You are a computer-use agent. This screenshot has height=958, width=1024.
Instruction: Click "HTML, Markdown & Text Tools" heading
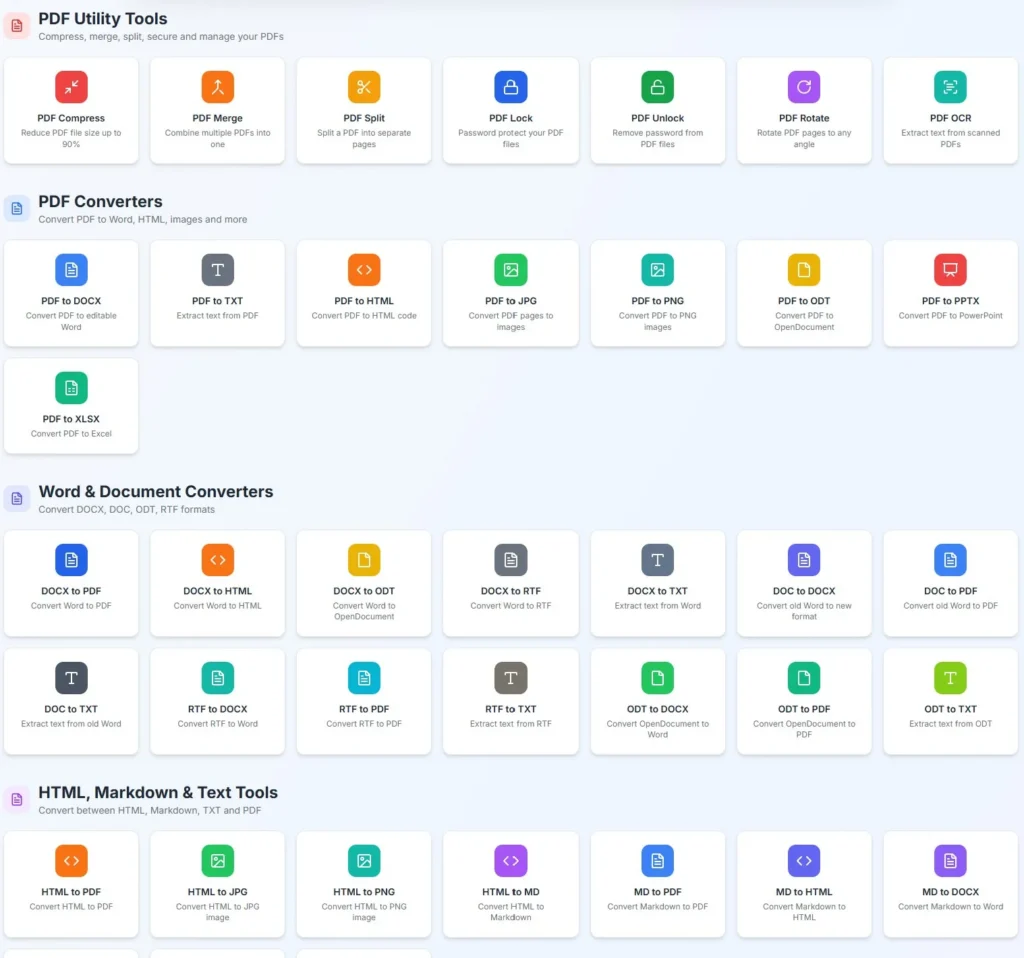click(158, 792)
